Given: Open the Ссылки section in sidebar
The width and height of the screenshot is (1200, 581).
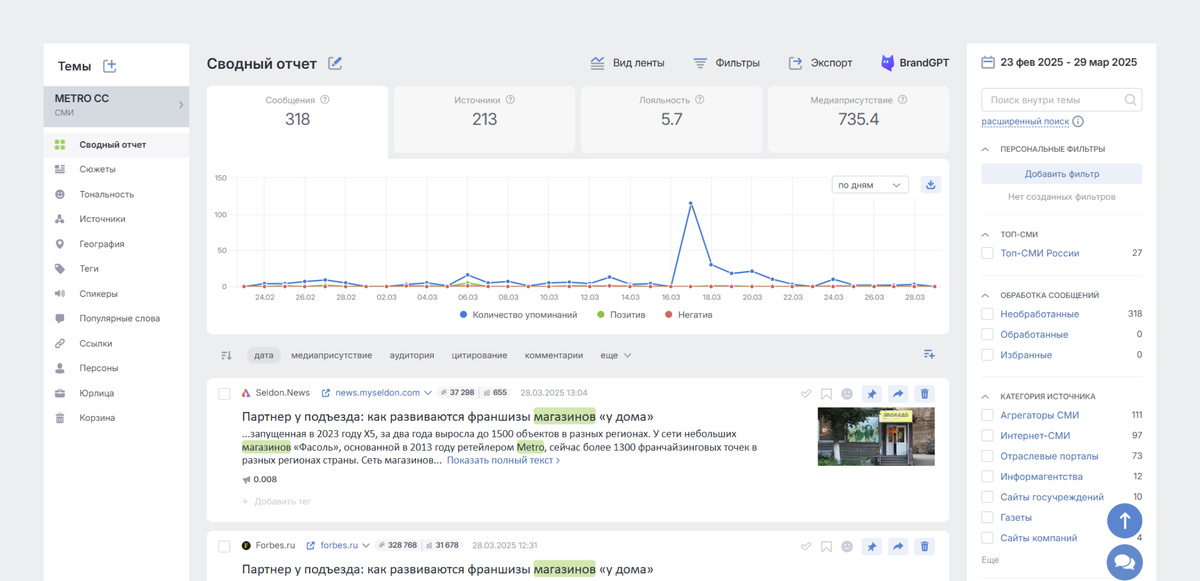Looking at the screenshot, I should click(116, 343).
